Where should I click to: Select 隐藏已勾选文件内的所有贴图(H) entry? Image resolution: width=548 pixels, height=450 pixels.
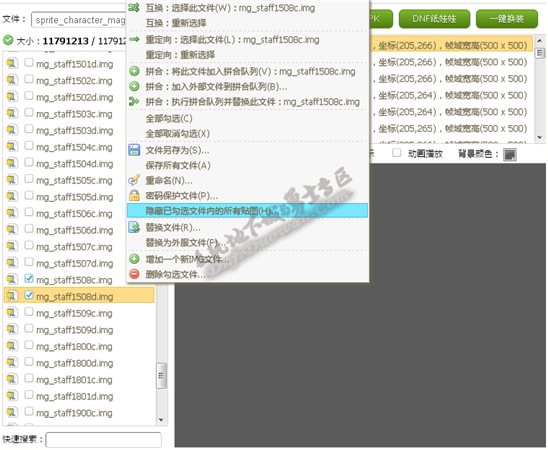(247, 211)
